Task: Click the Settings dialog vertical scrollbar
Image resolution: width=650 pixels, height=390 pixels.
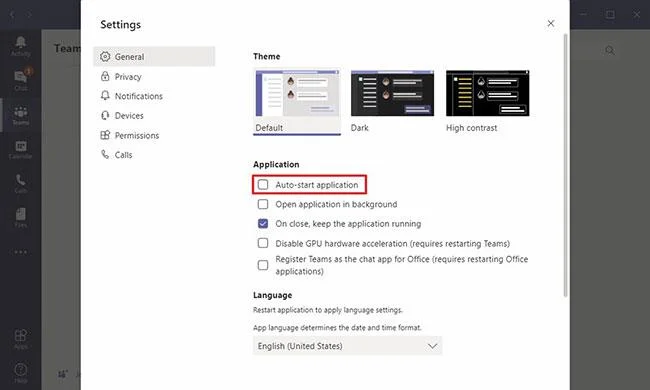Action: (565, 165)
